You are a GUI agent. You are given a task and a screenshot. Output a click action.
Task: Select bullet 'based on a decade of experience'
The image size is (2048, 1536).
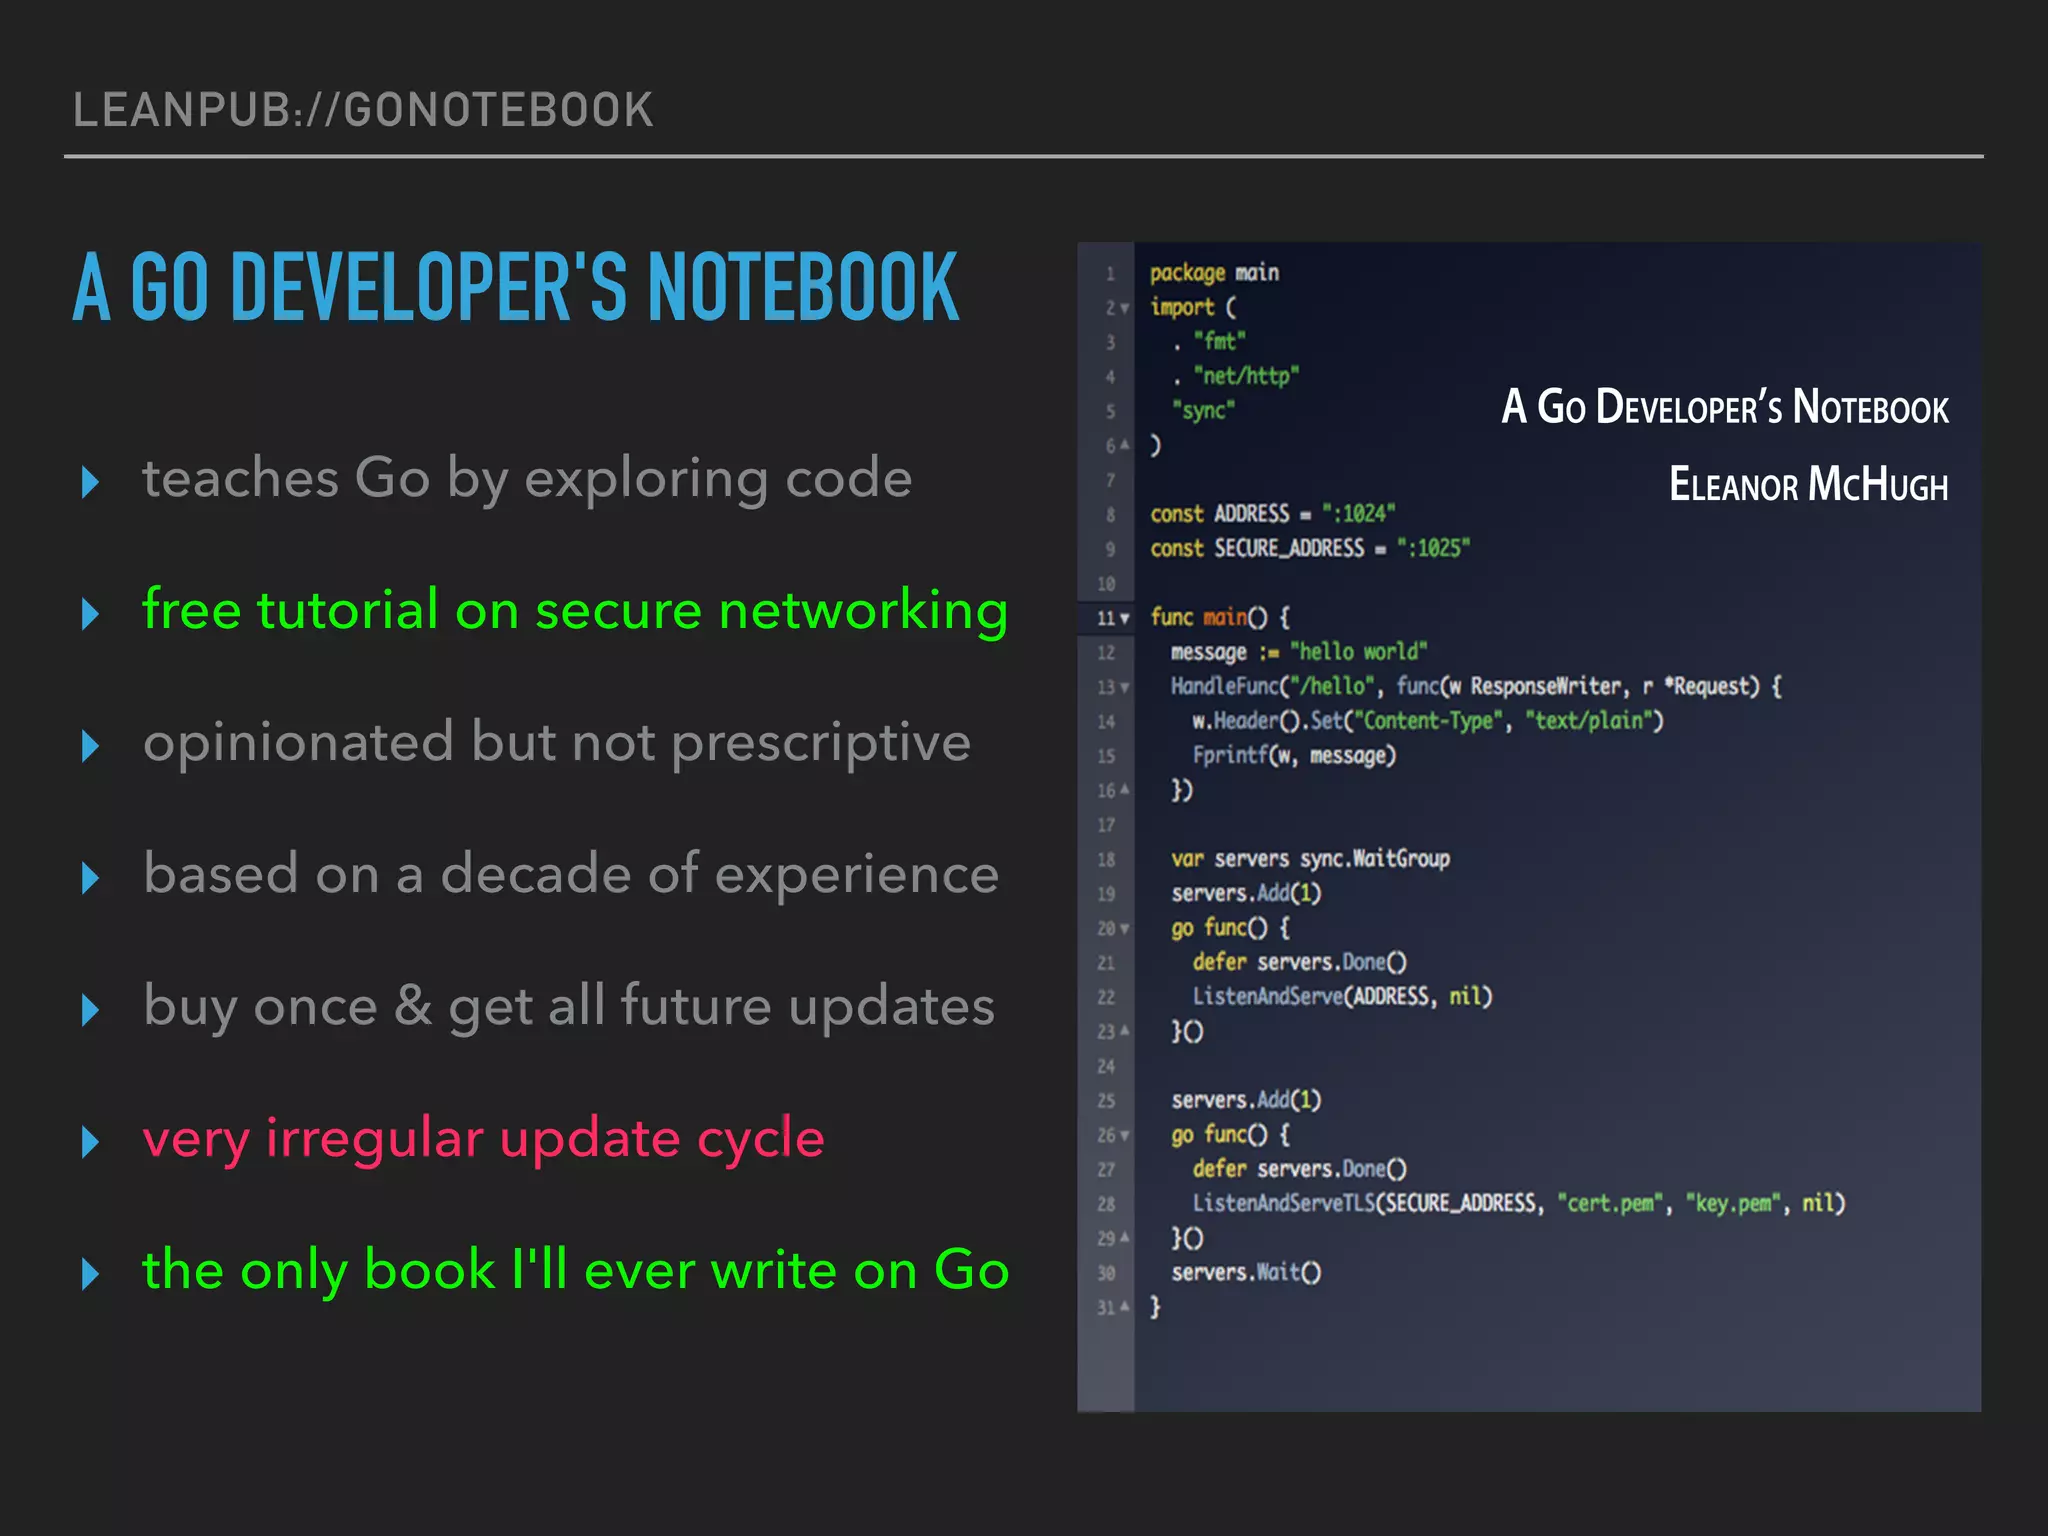tap(571, 874)
